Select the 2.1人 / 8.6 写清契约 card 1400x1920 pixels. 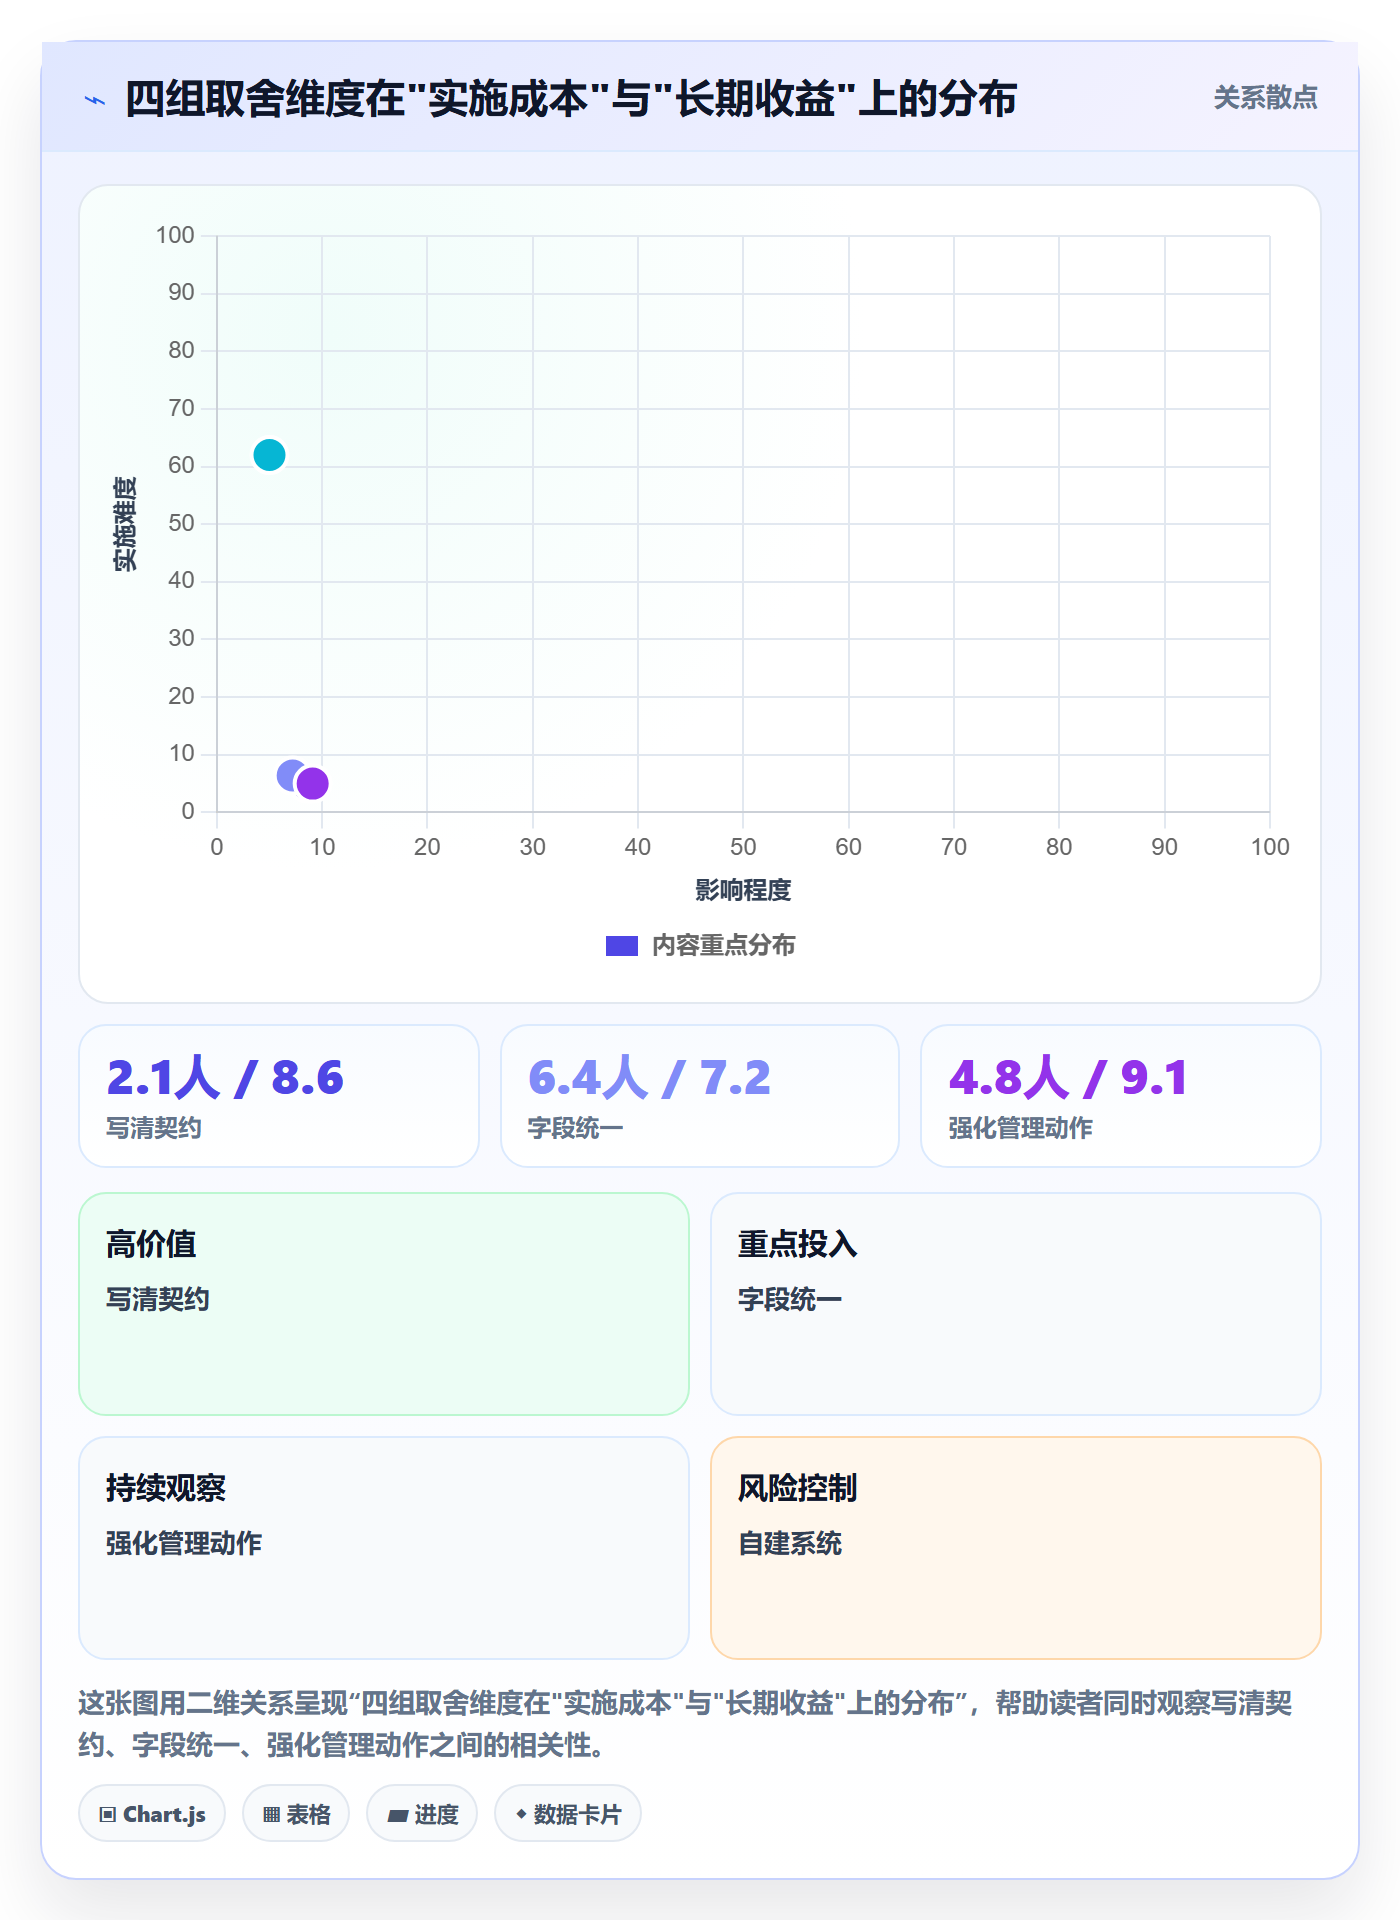click(x=279, y=1096)
